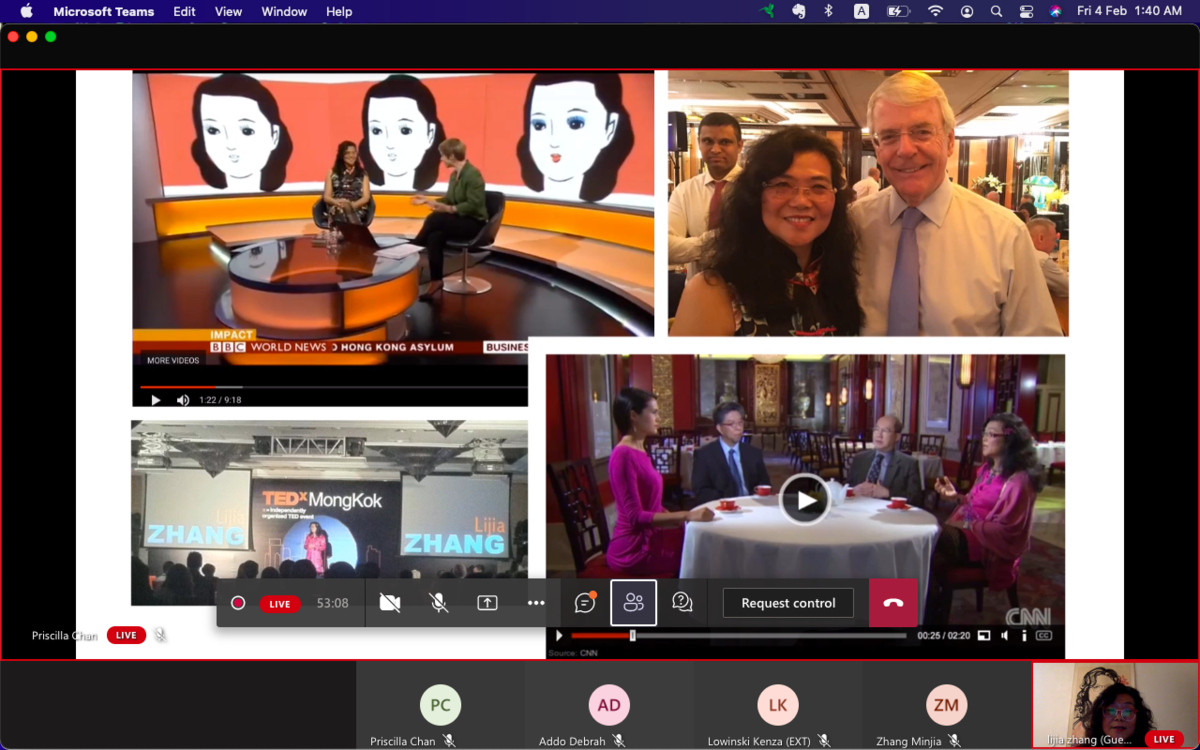The image size is (1200, 750).
Task: Click the CNN video playhead marker
Action: tap(632, 635)
